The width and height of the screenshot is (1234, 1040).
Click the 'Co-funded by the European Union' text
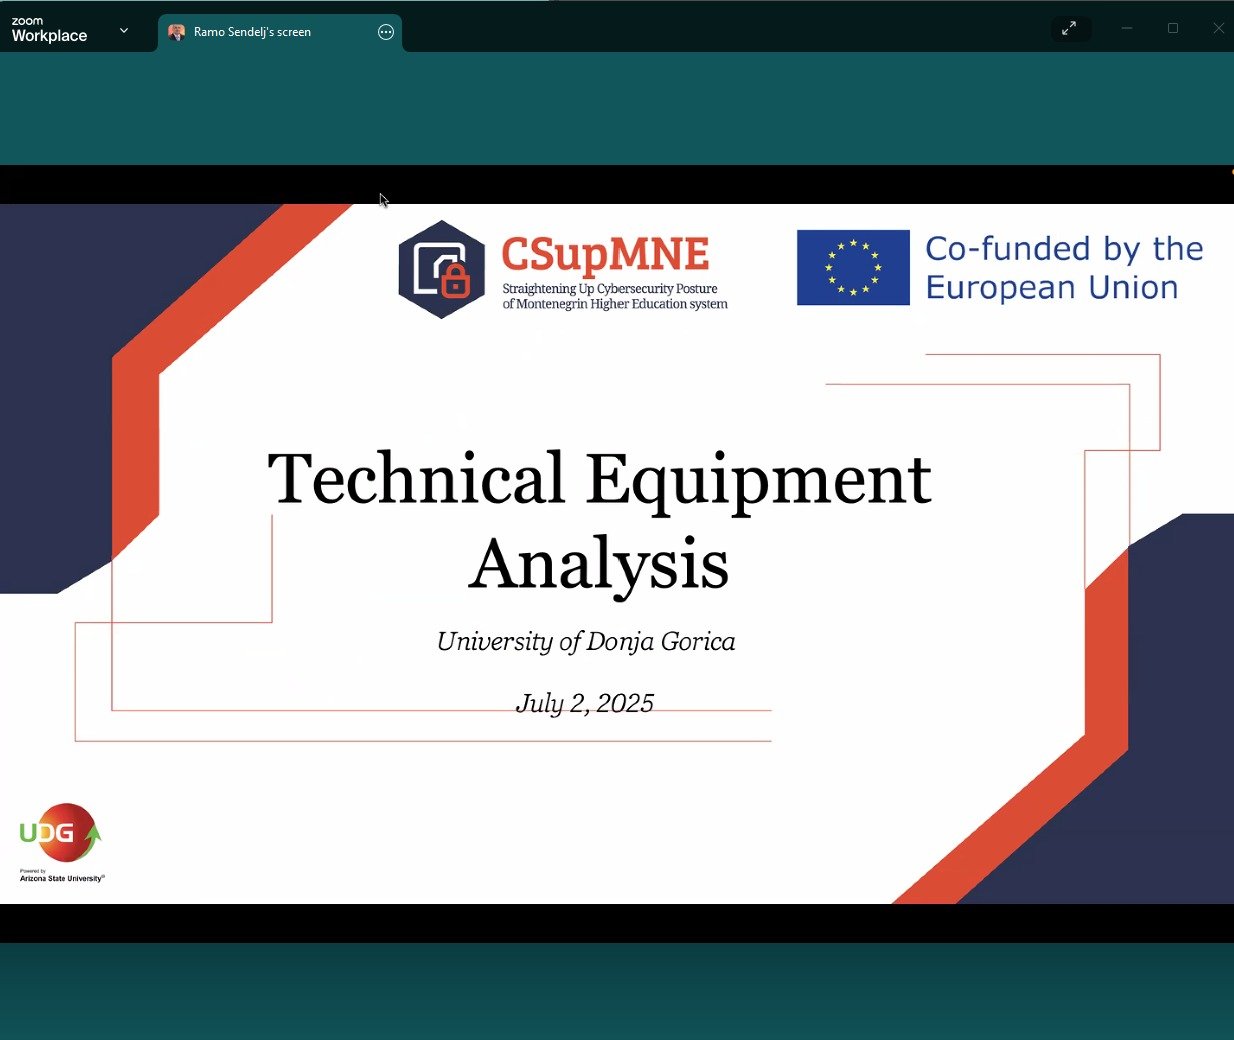tap(1064, 268)
